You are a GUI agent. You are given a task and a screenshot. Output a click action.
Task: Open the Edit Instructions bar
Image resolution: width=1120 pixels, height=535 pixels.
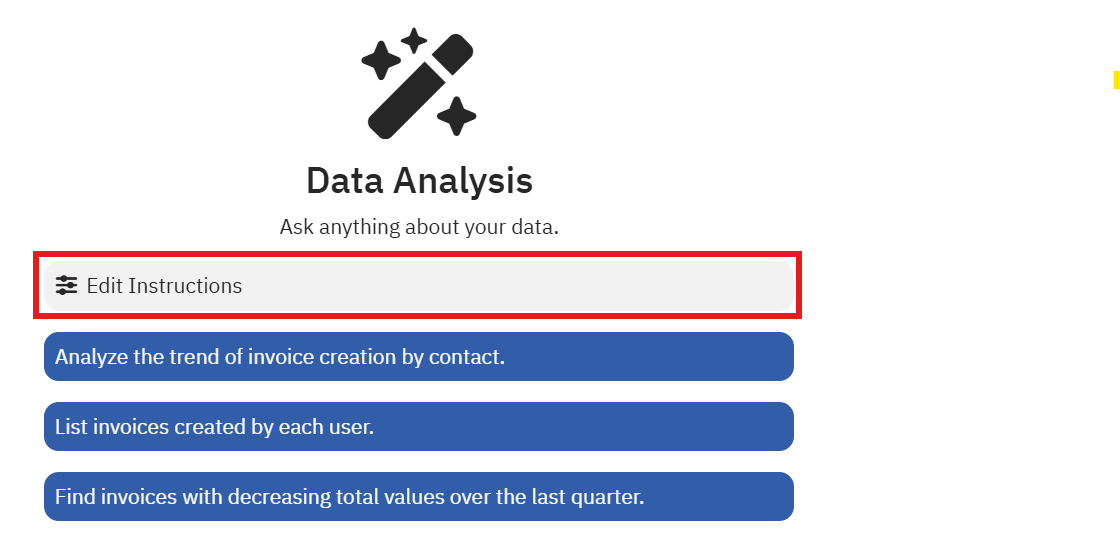point(418,286)
